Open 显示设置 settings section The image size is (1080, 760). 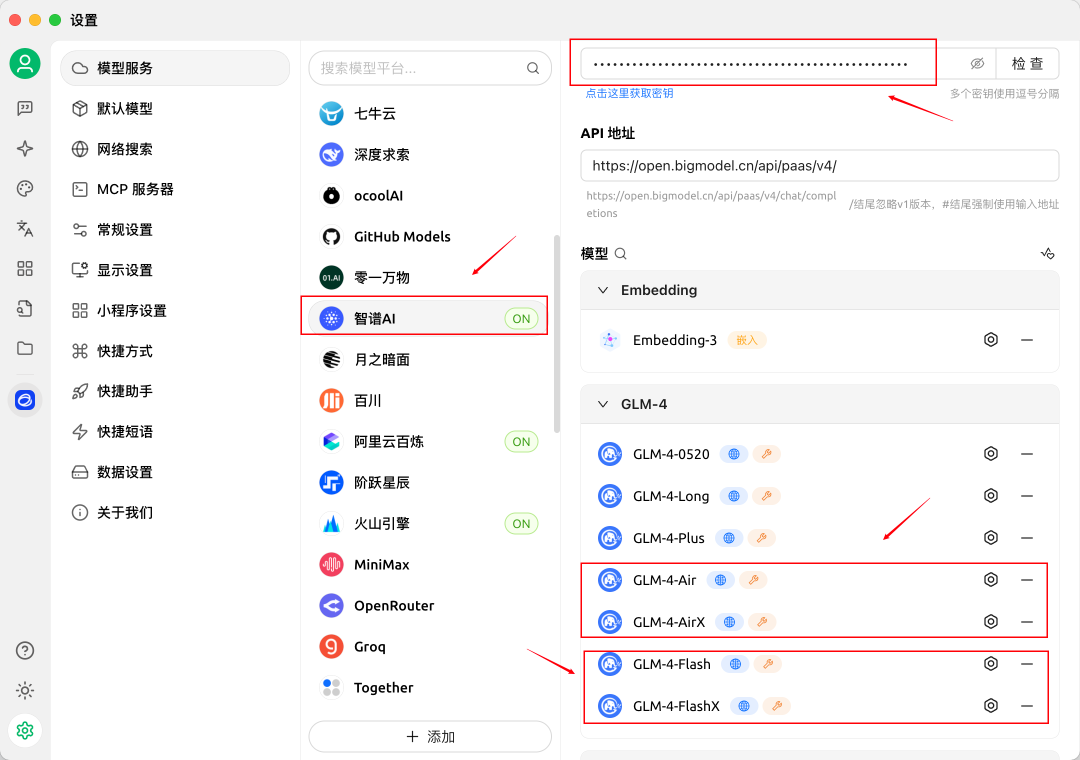point(175,270)
